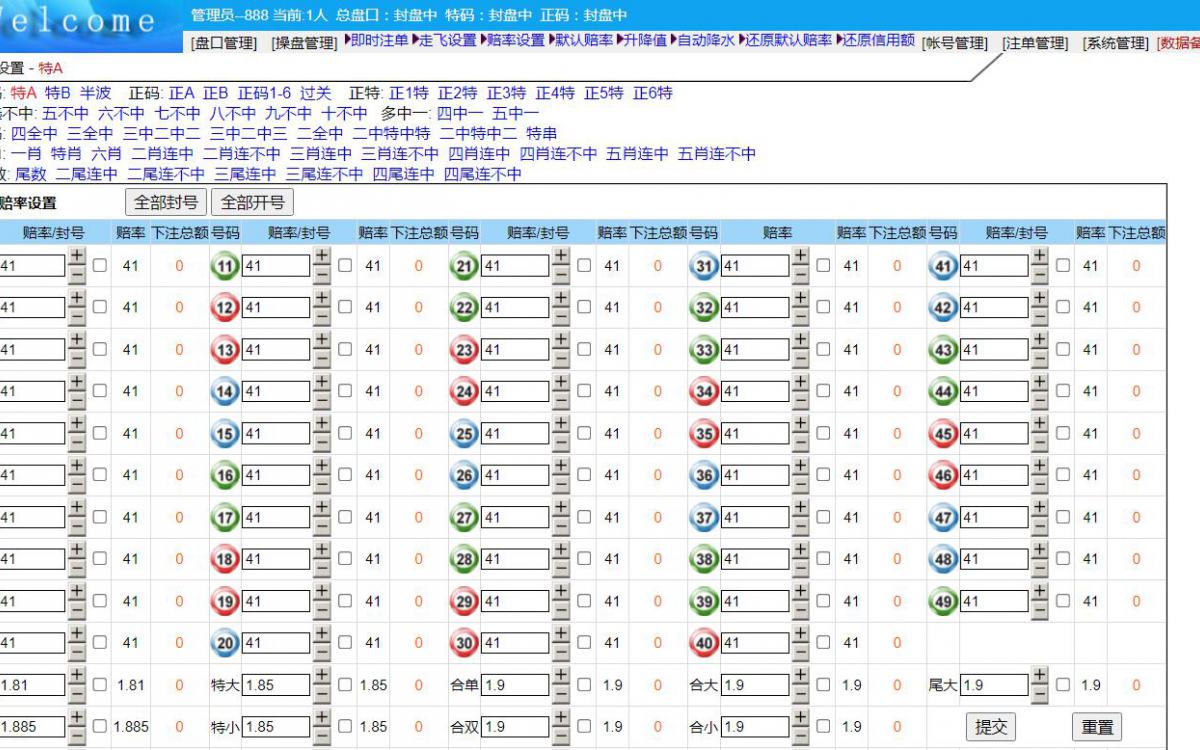Check the box next to 合单 odds
1200x750 pixels.
coord(584,686)
